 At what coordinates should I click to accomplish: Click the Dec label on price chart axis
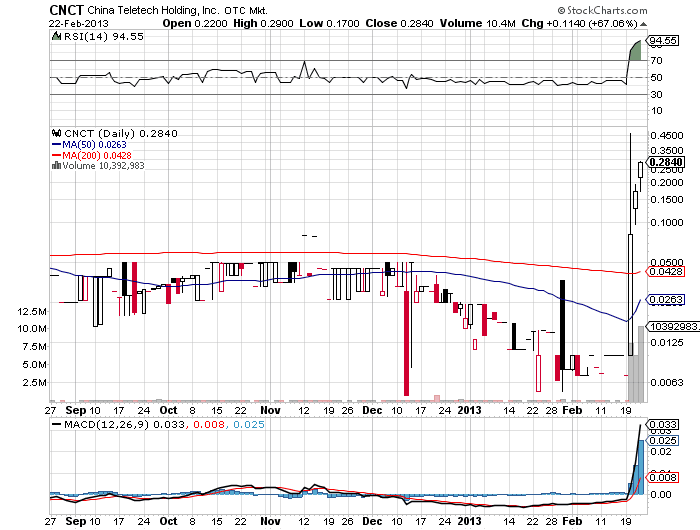coord(372,410)
